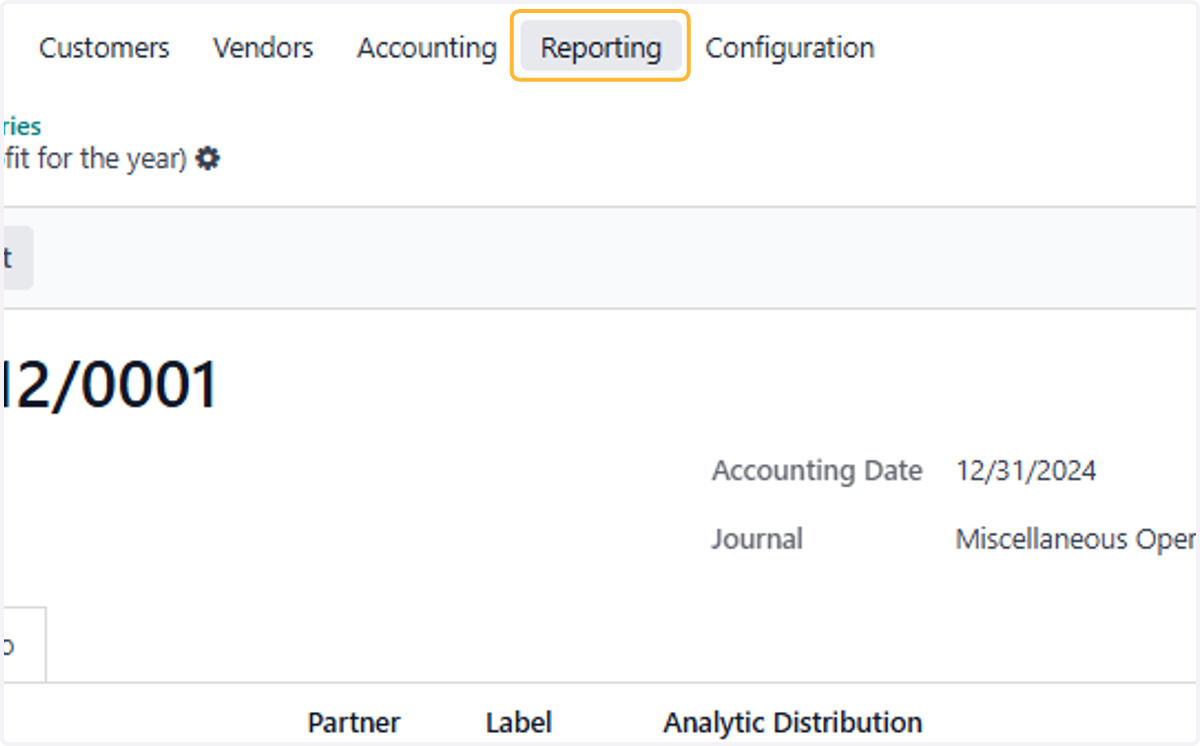Open the Configuration menu

pyautogui.click(x=790, y=47)
